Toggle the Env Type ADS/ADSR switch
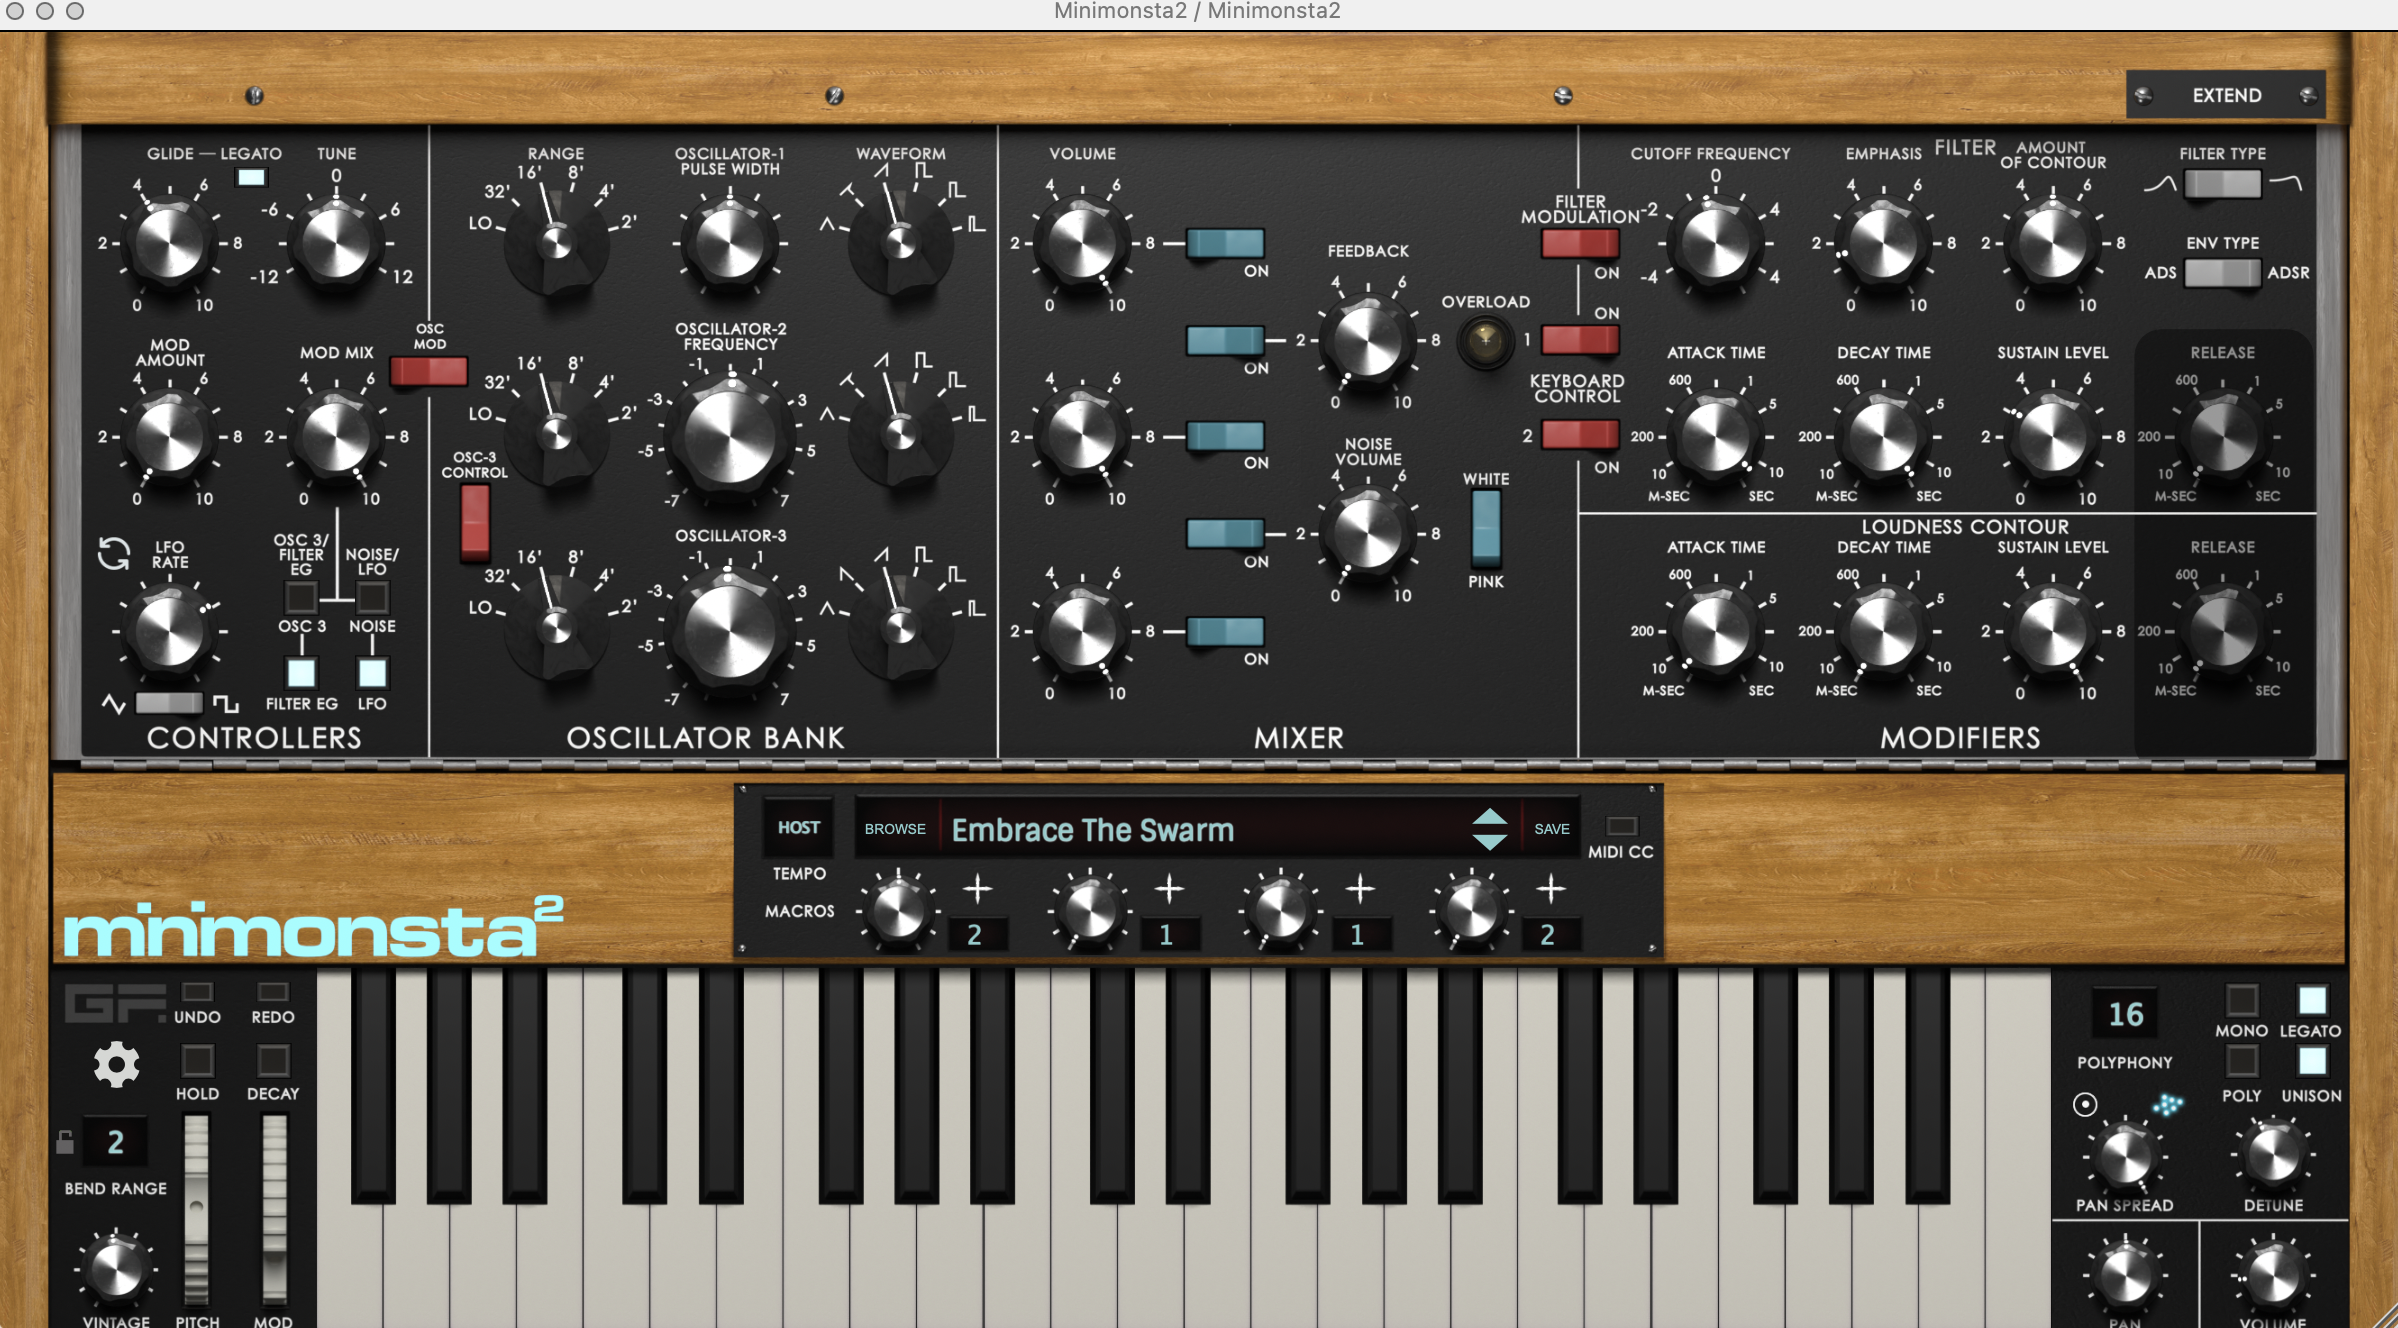2398x1328 pixels. tap(2222, 273)
